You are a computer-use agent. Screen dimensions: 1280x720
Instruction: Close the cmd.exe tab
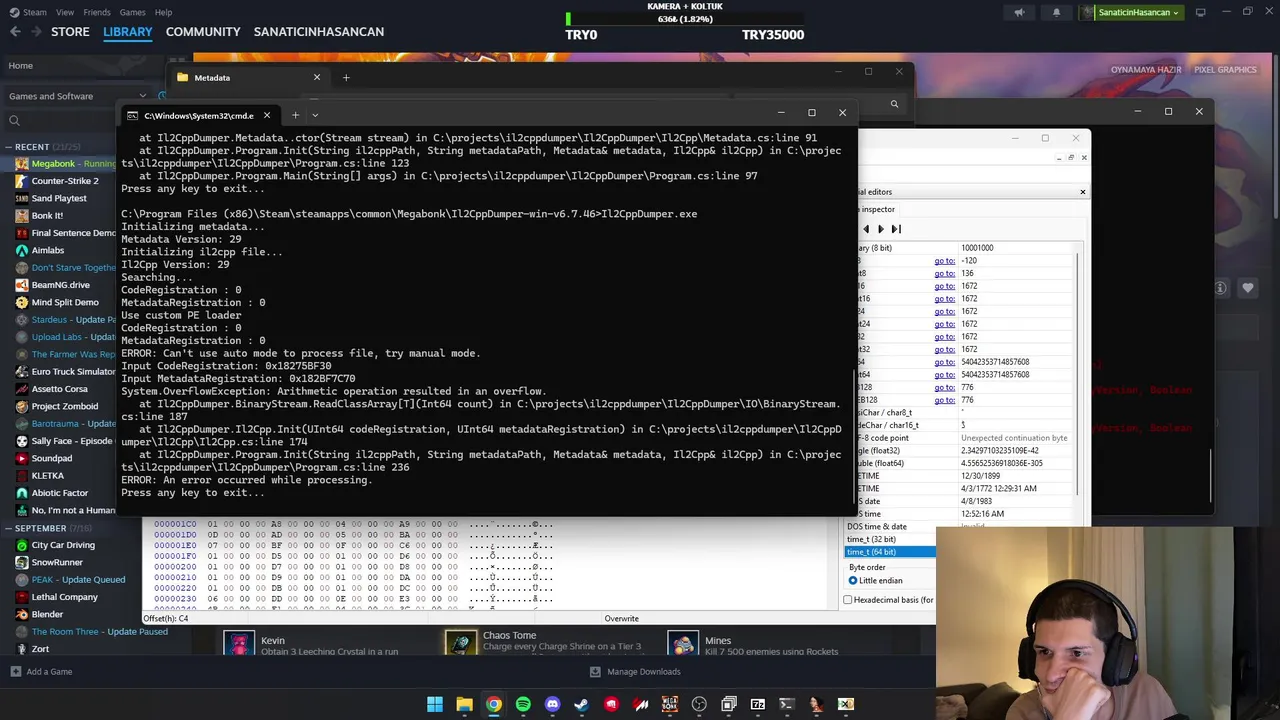[267, 115]
